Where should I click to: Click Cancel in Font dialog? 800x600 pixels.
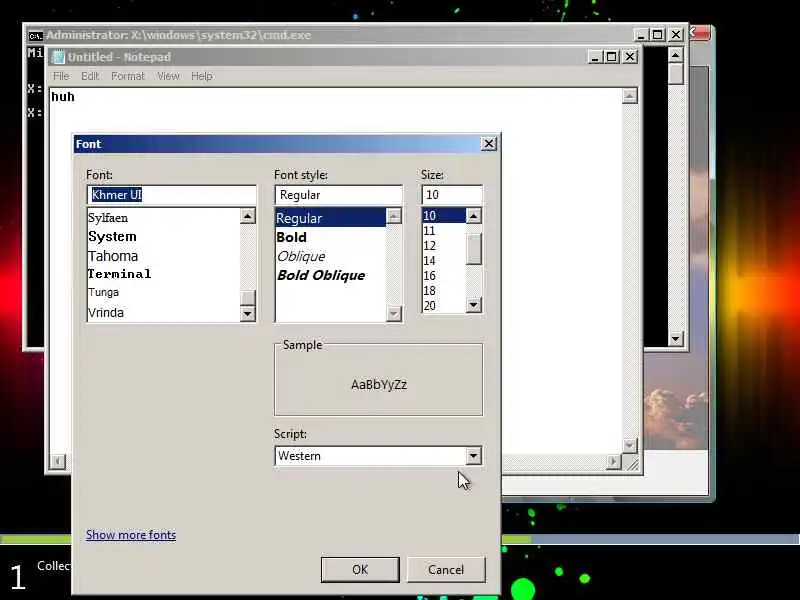click(x=446, y=569)
